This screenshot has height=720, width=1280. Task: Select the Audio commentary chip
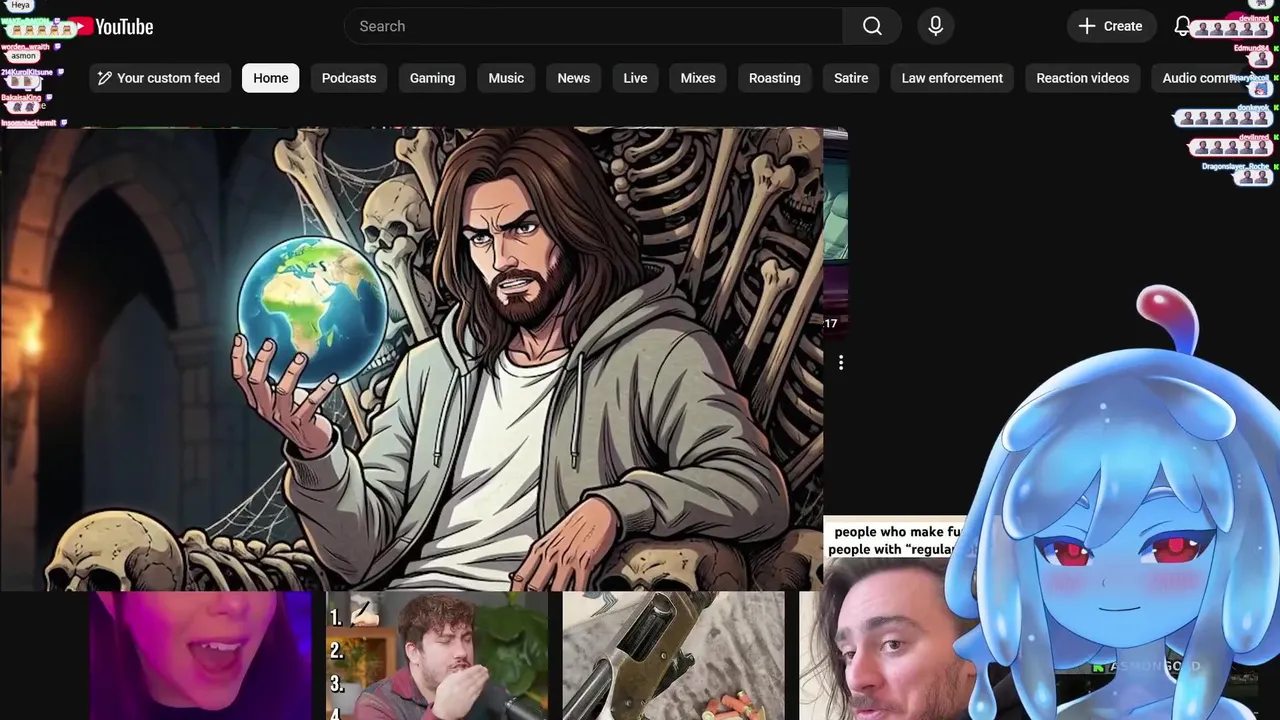pyautogui.click(x=1207, y=78)
